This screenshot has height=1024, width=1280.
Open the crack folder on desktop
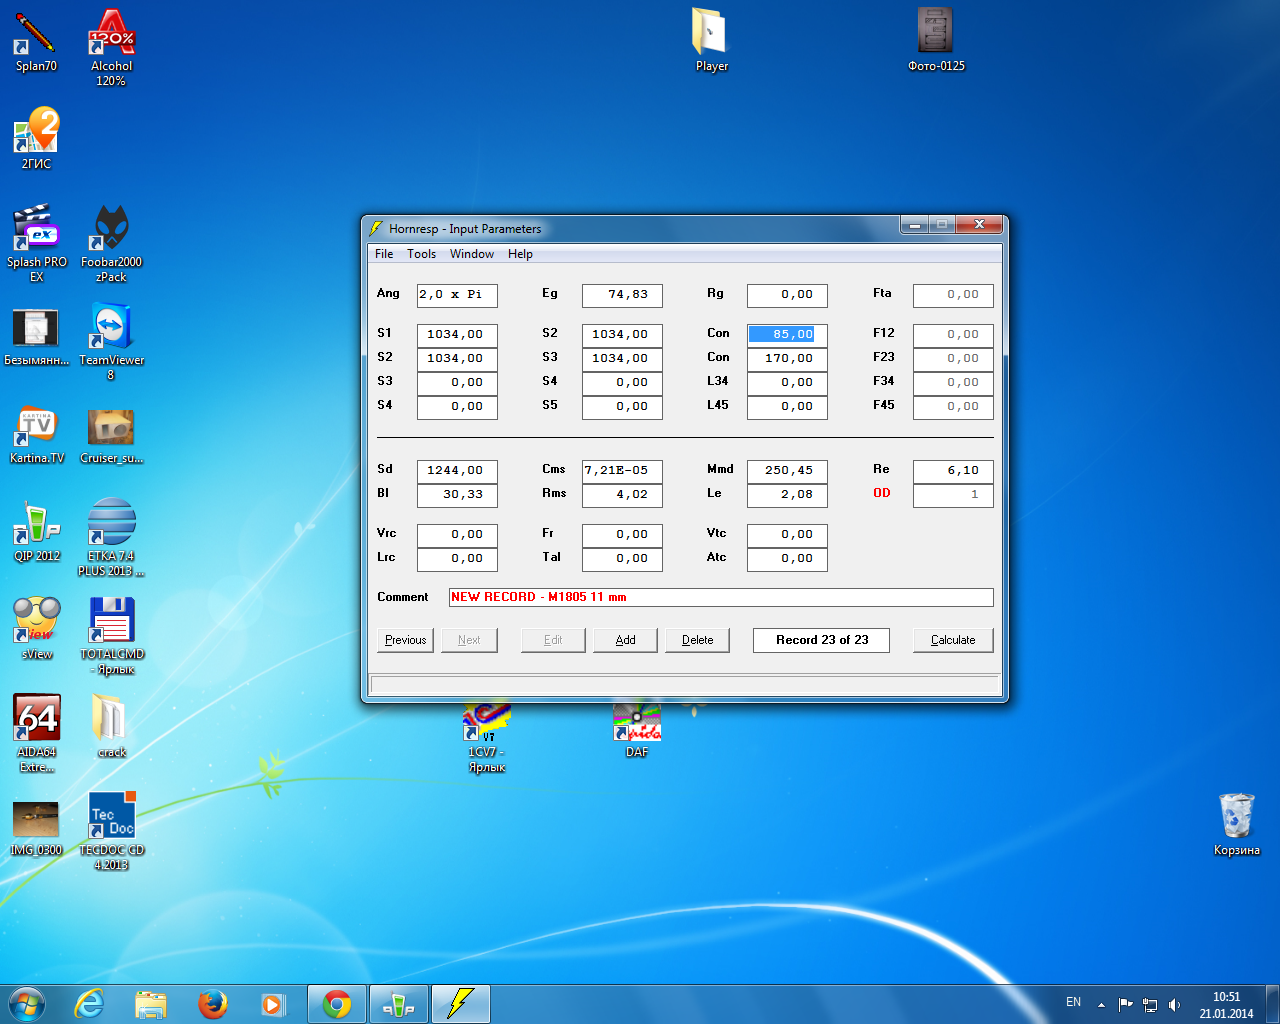(x=111, y=727)
